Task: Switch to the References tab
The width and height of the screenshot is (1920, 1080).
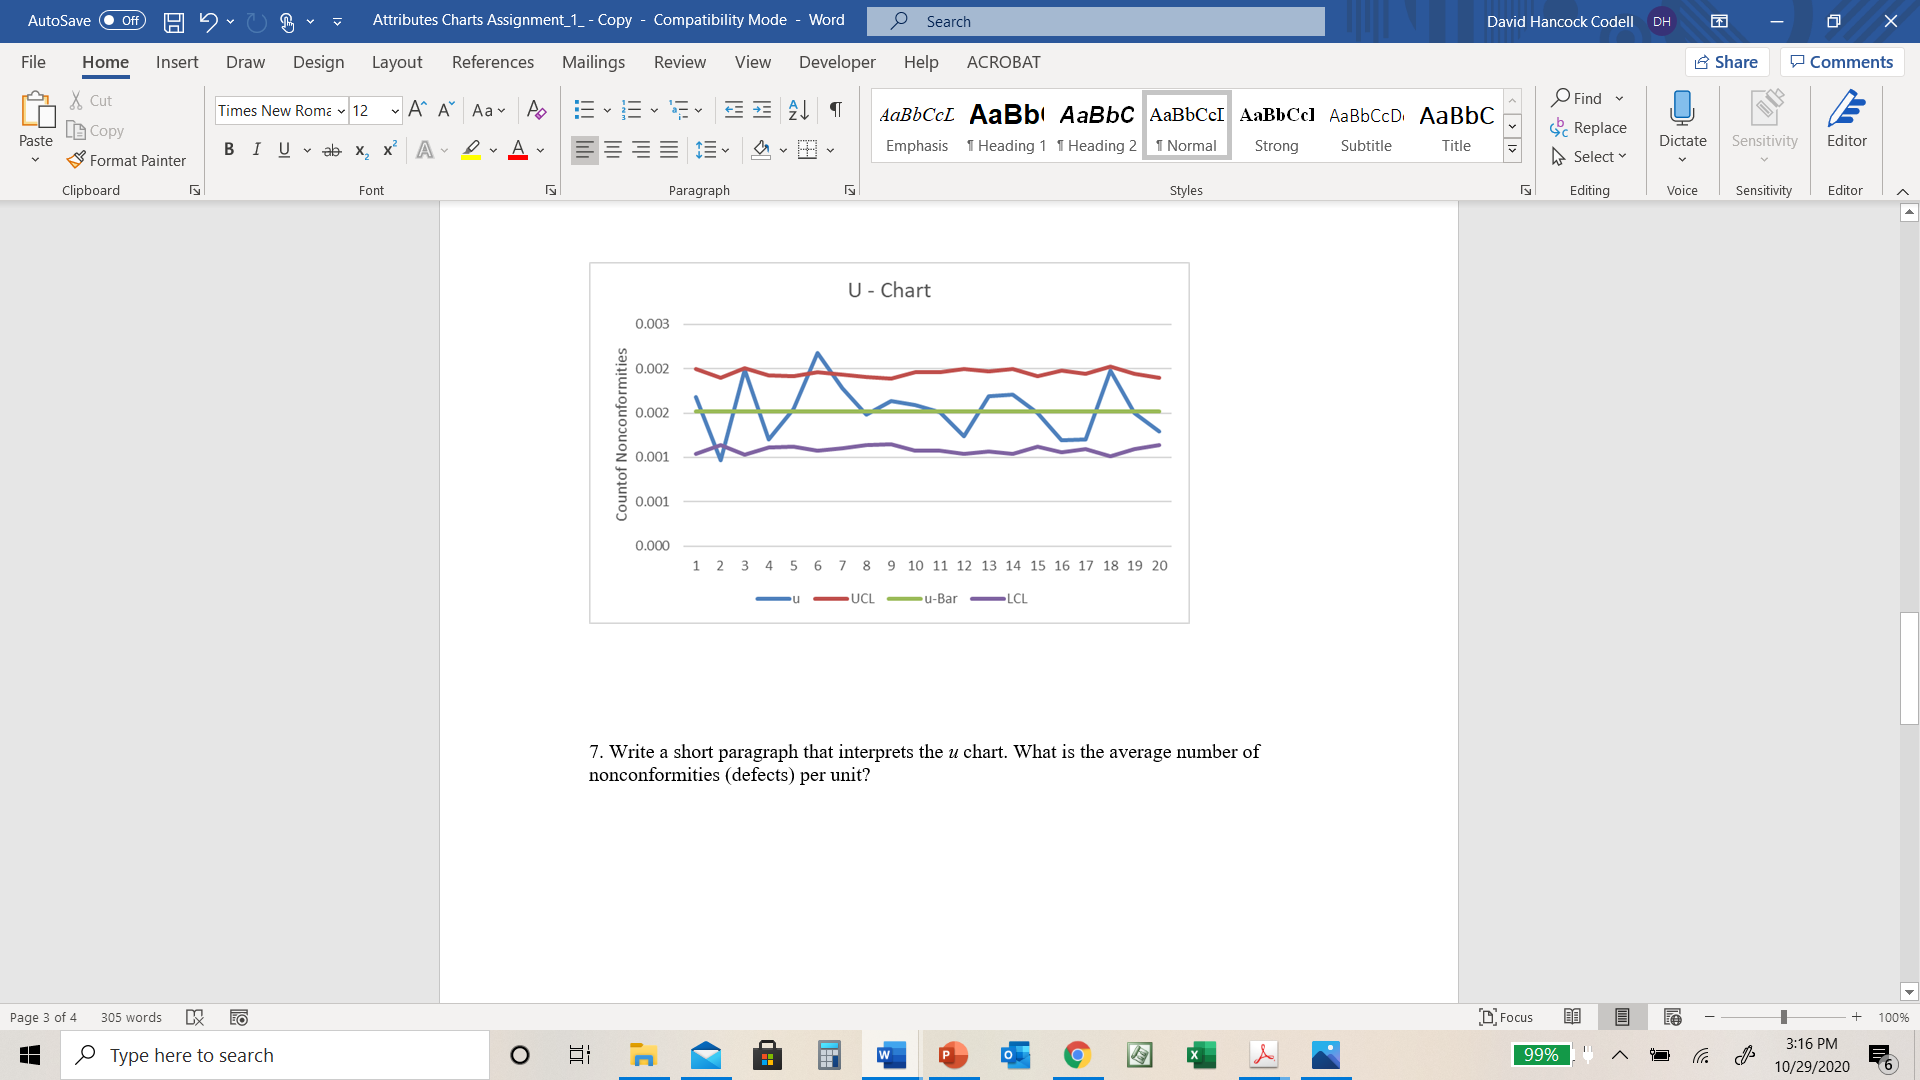Action: point(492,62)
